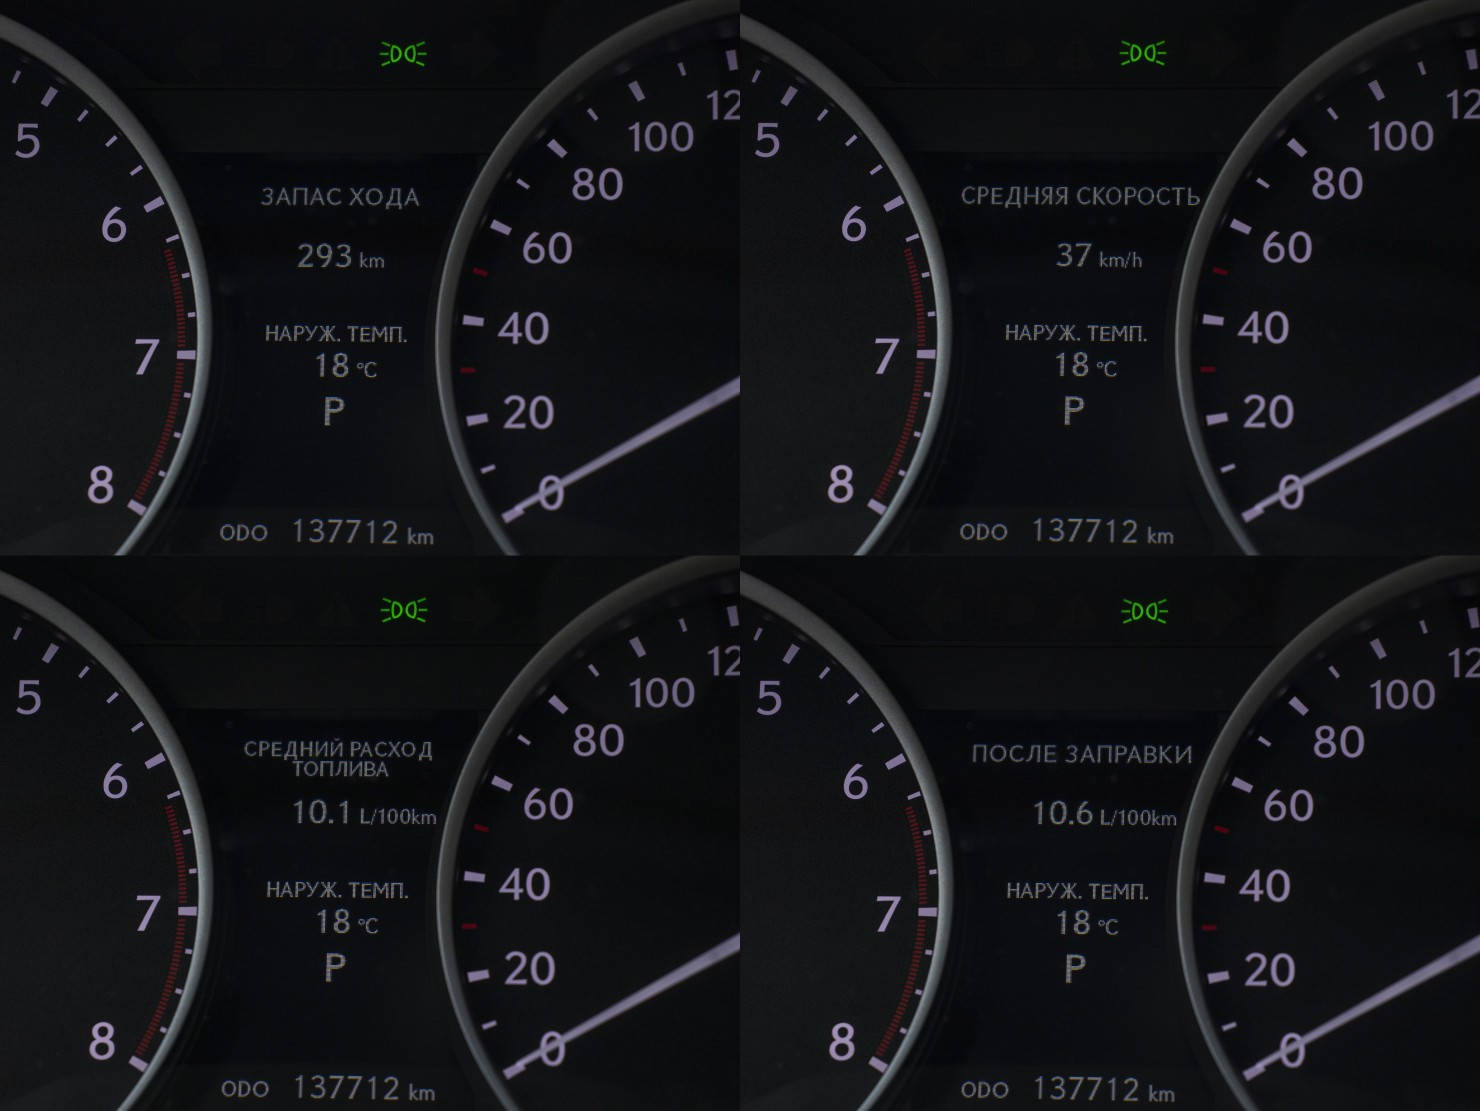Click the green parking lights icon in the ЗАПАС ХОДА panel

click(403, 53)
